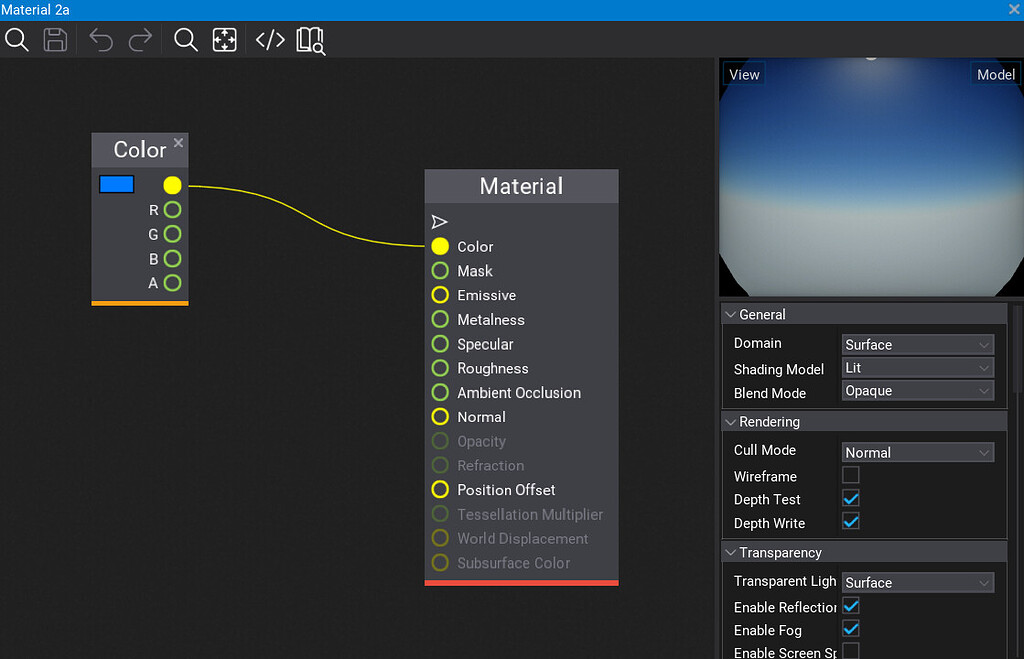Open the Shading Model dropdown
This screenshot has height=659, width=1024.
(917, 368)
